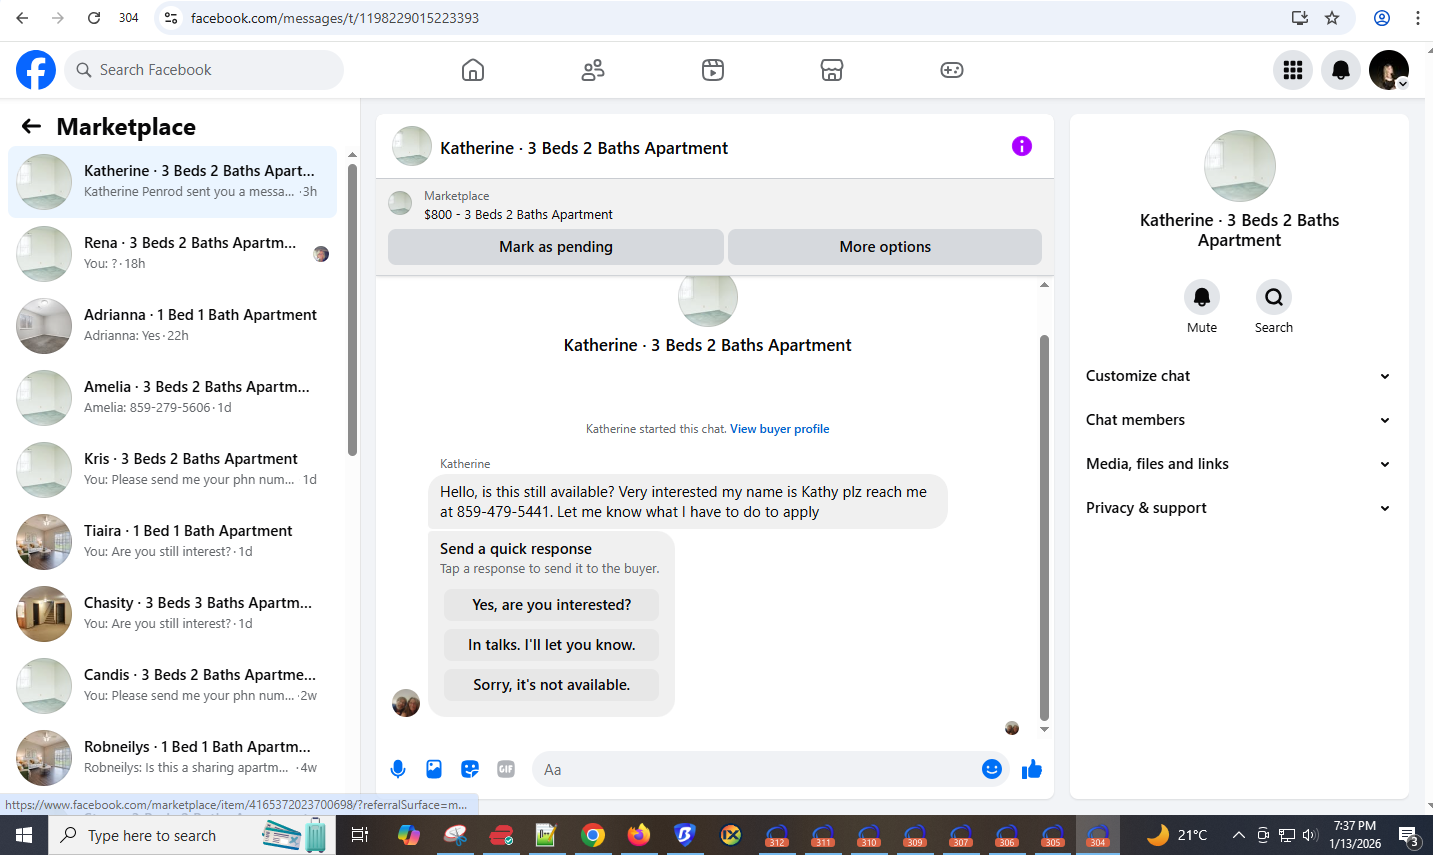Send quick reply "Yes, are you interested?"

[x=552, y=605]
